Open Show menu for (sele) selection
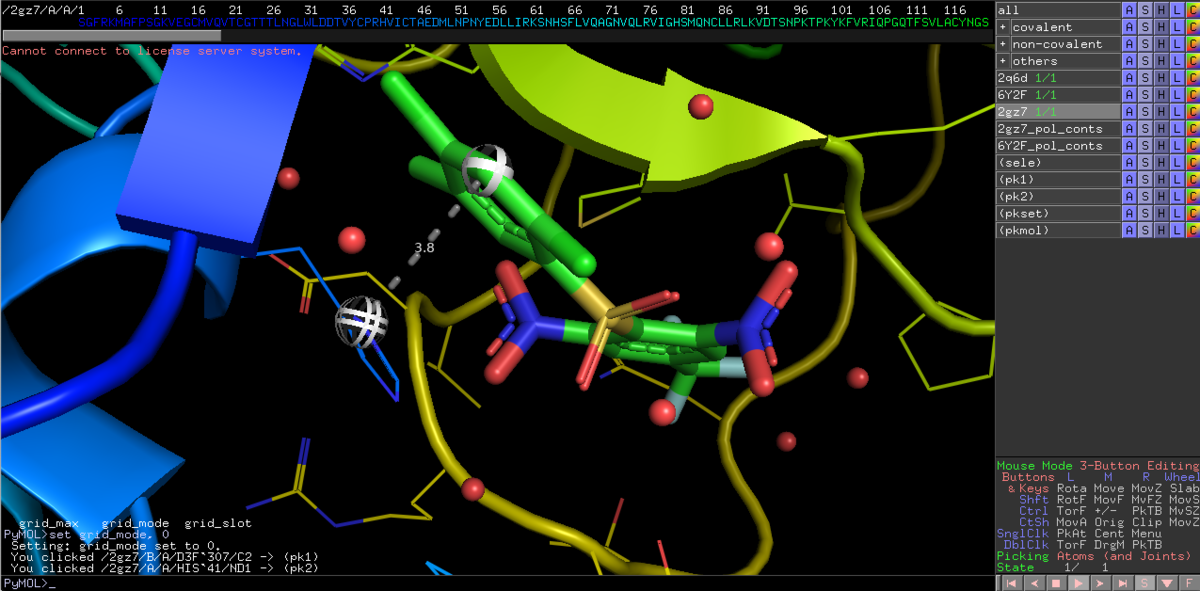 tap(1145, 163)
